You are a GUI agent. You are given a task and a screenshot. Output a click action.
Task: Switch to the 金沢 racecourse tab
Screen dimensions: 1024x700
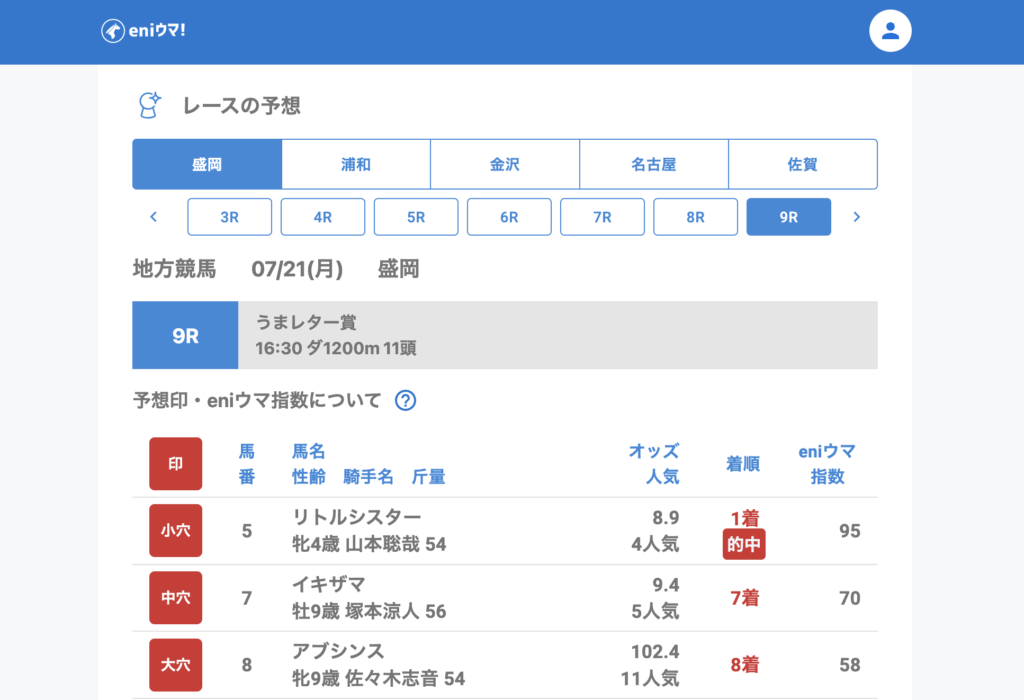tap(505, 164)
